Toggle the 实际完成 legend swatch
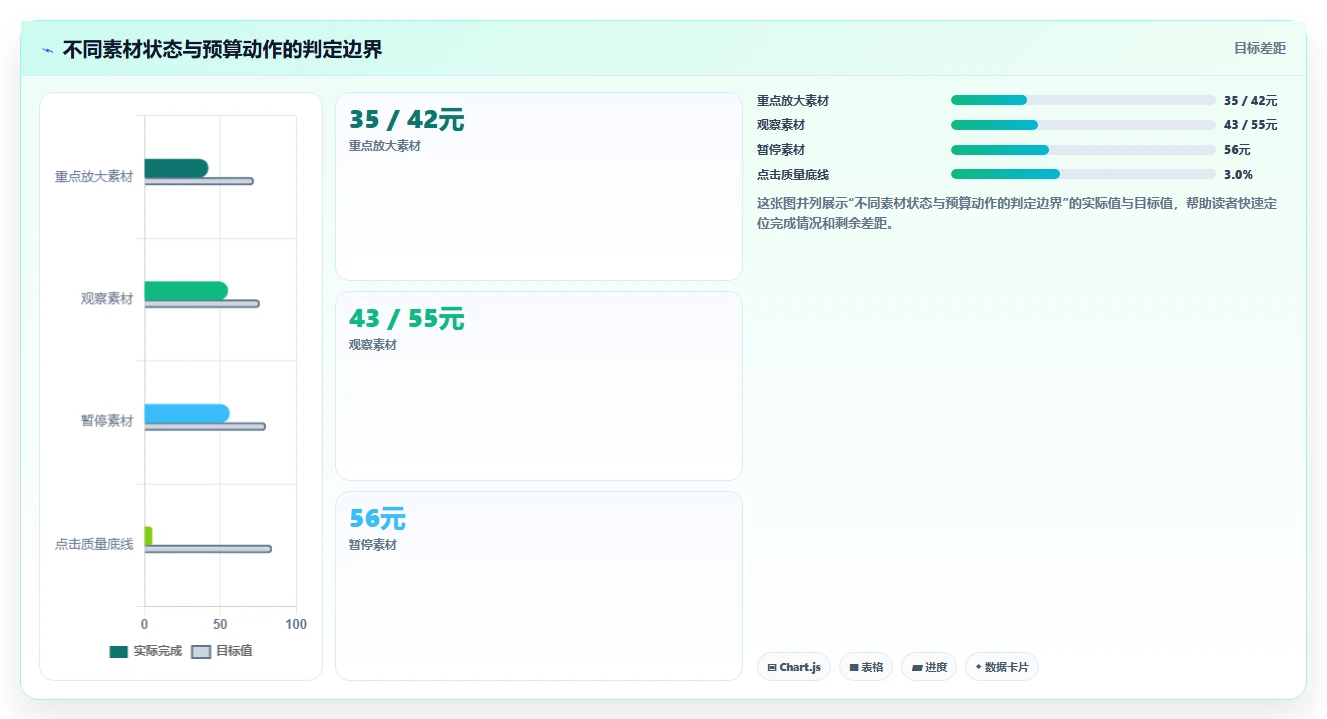The height and width of the screenshot is (719, 1327). pyautogui.click(x=119, y=651)
